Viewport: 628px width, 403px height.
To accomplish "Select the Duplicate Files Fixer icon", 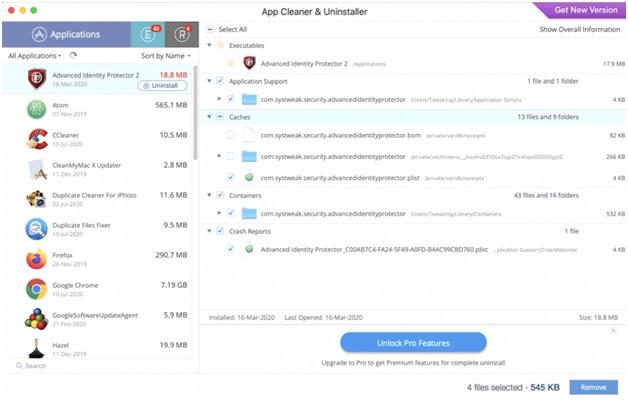I will (36, 229).
